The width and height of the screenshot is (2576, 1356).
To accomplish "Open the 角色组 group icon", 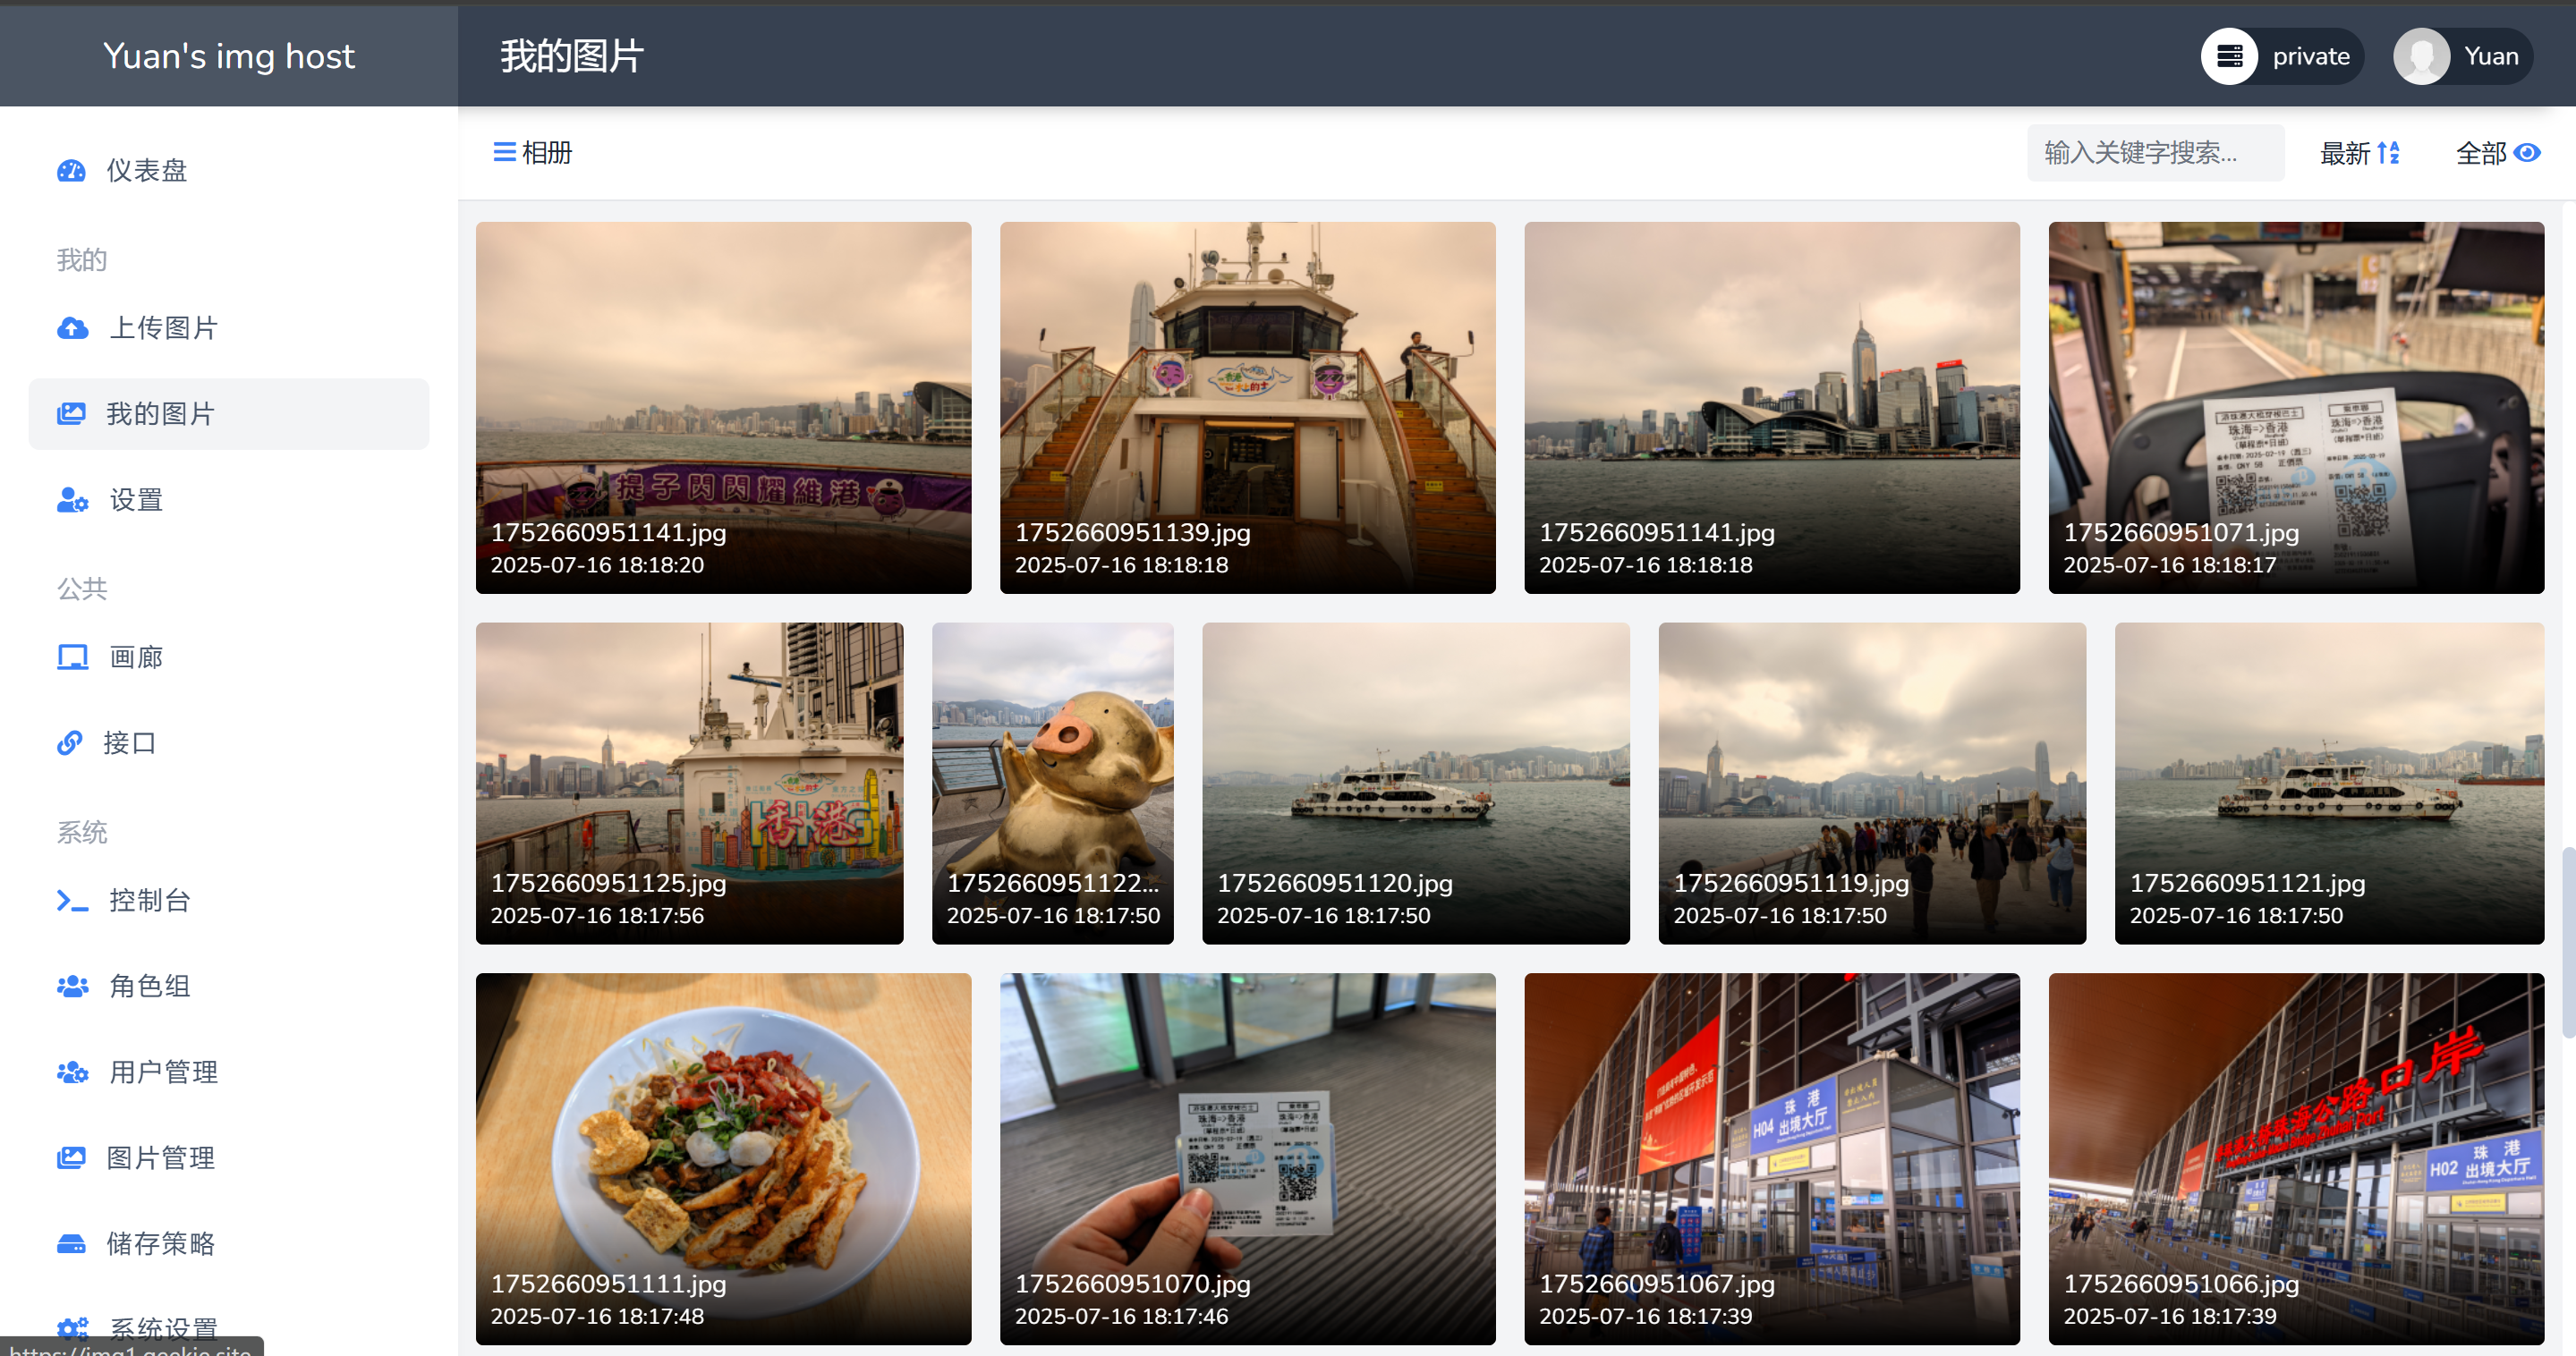I will coord(72,986).
